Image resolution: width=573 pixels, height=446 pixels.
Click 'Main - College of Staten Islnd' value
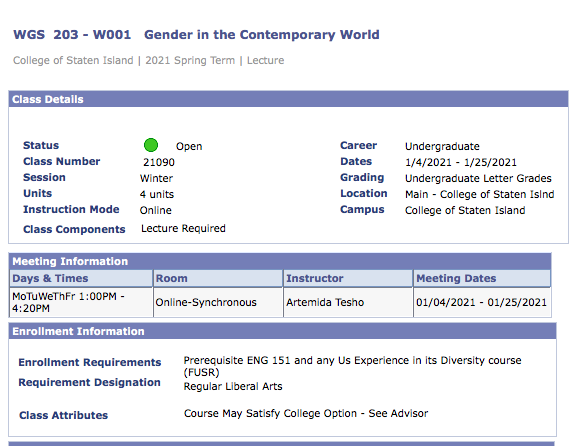pos(480,194)
